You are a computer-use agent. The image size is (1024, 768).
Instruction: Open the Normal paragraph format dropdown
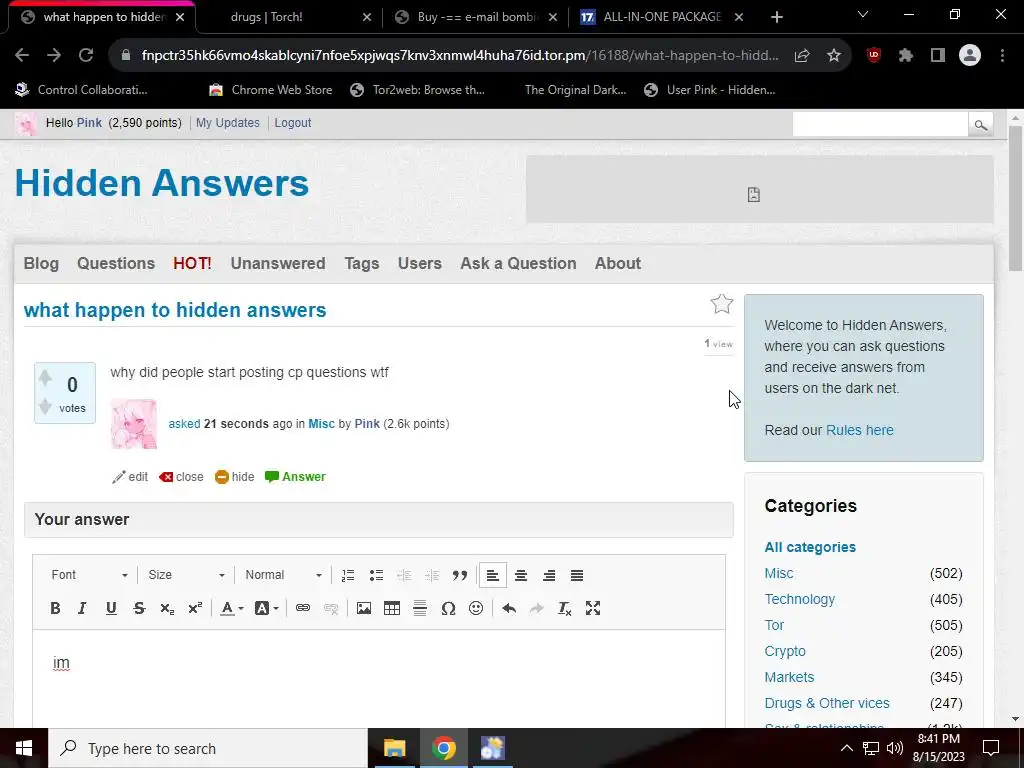coord(283,575)
